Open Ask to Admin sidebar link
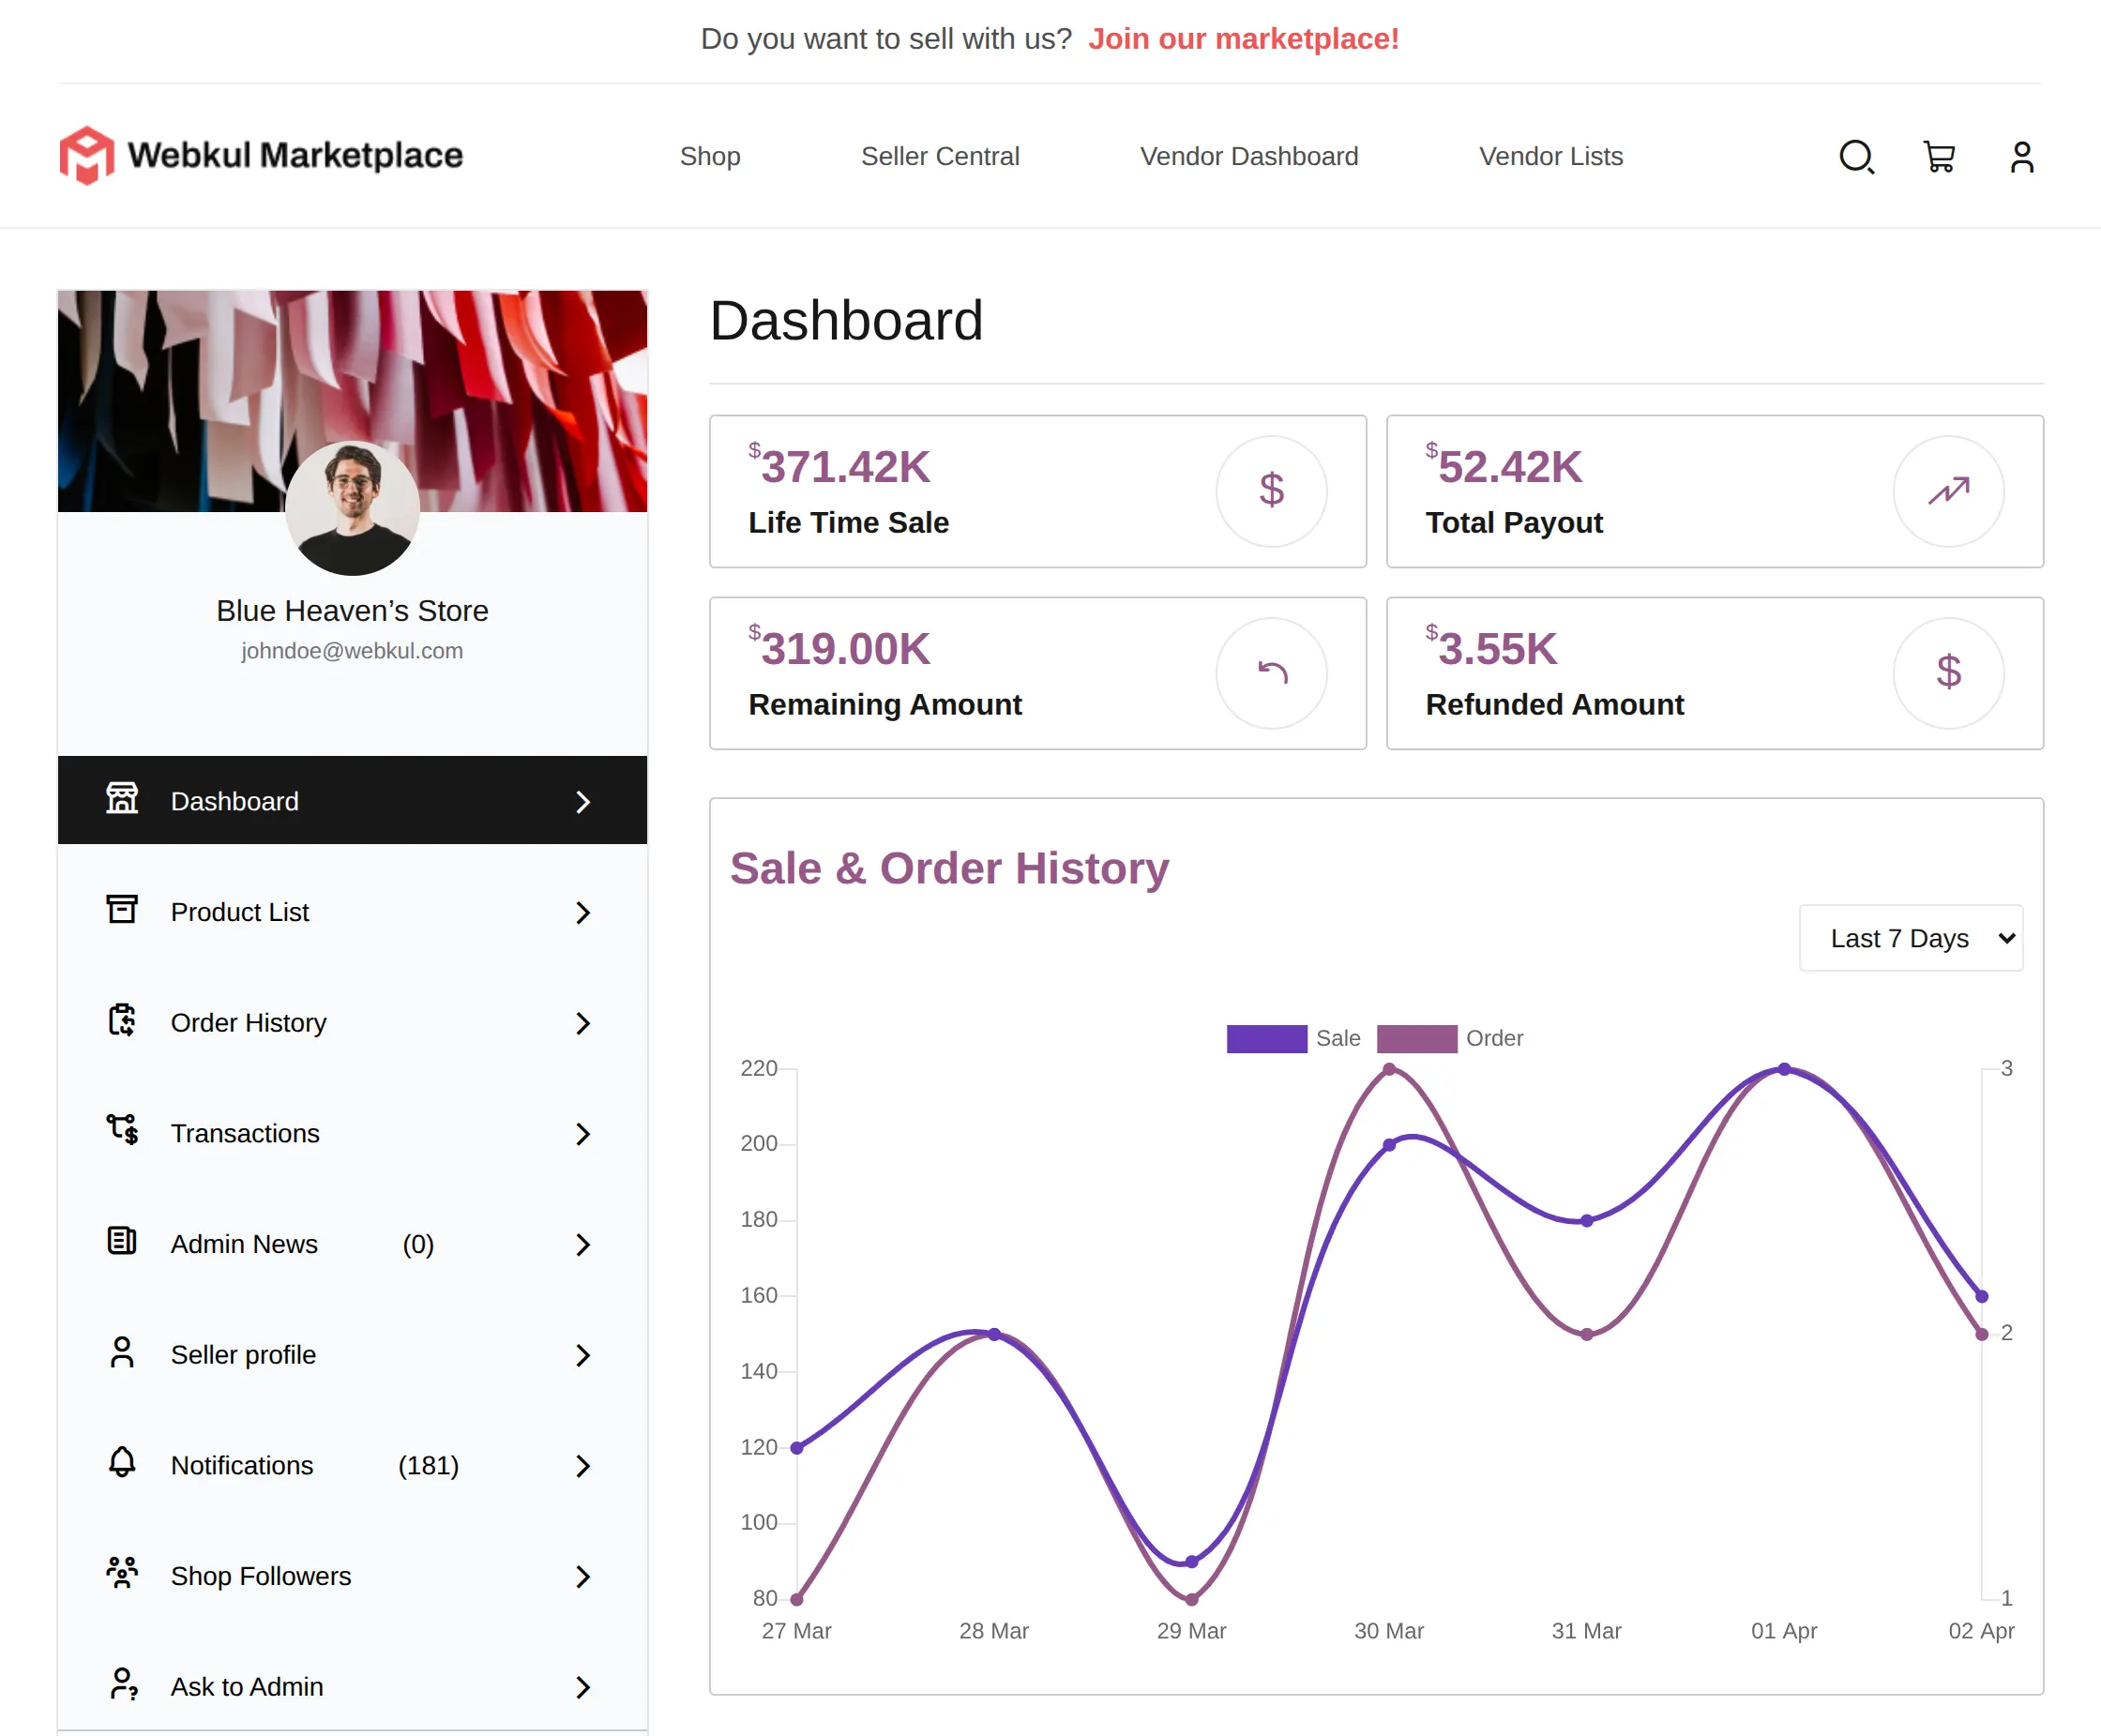Image resolution: width=2101 pixels, height=1736 pixels. pos(247,1686)
